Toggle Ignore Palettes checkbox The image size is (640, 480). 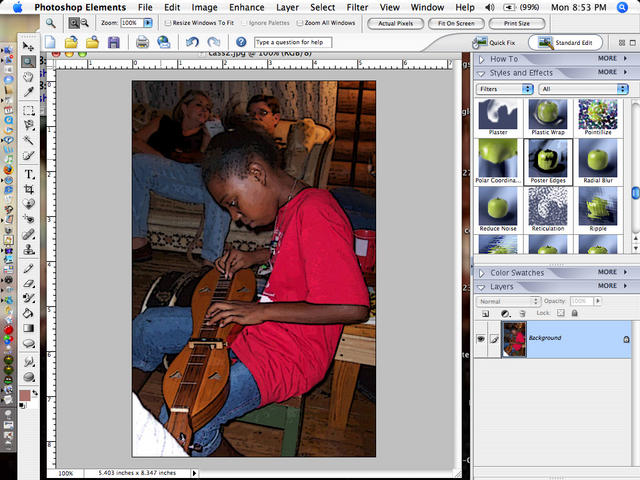244,23
